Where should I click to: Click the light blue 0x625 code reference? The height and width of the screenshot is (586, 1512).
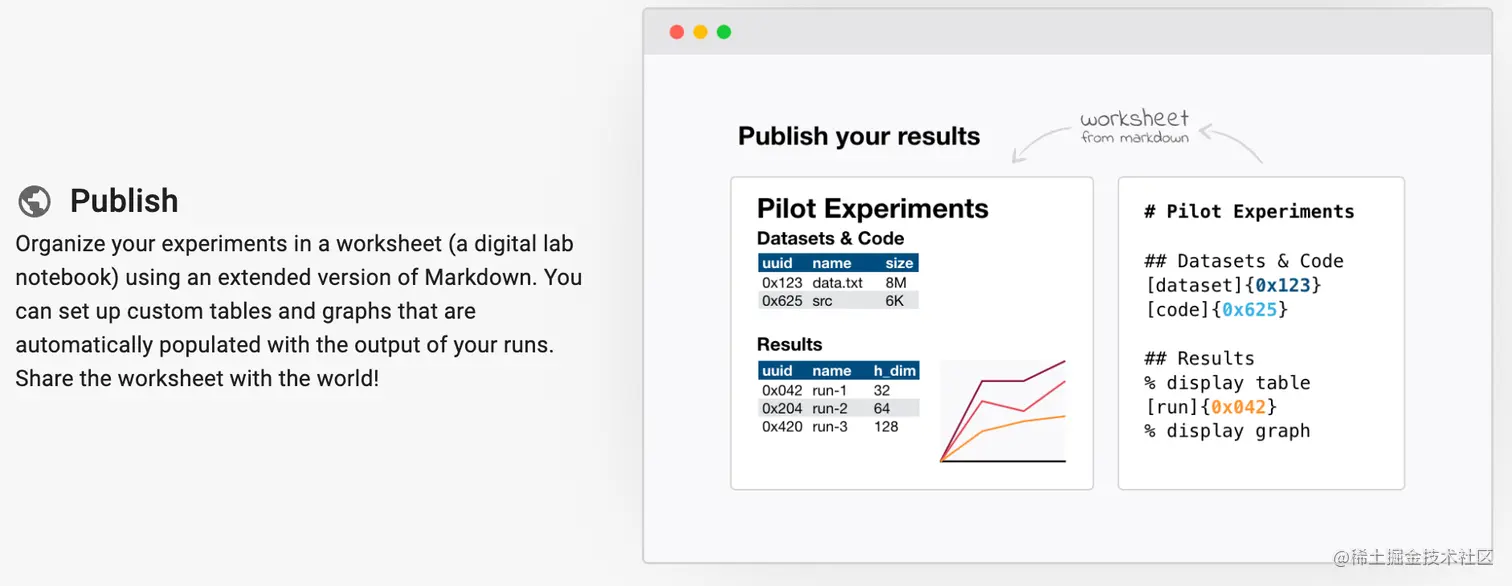(1249, 310)
